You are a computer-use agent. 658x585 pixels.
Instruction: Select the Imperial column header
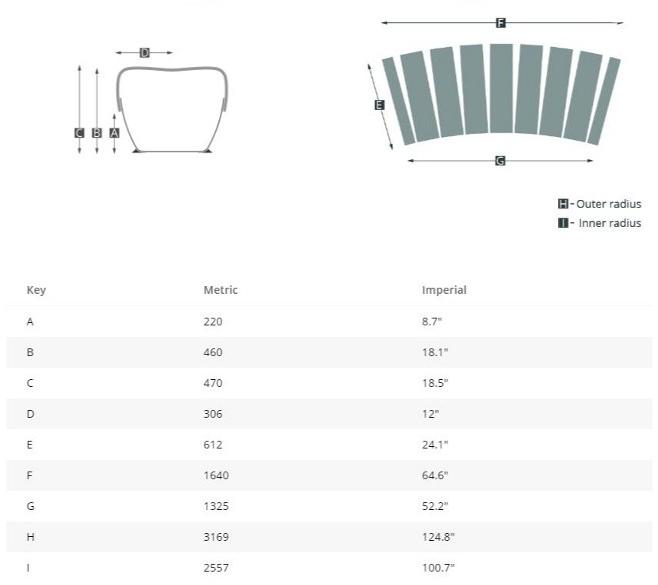click(x=444, y=291)
